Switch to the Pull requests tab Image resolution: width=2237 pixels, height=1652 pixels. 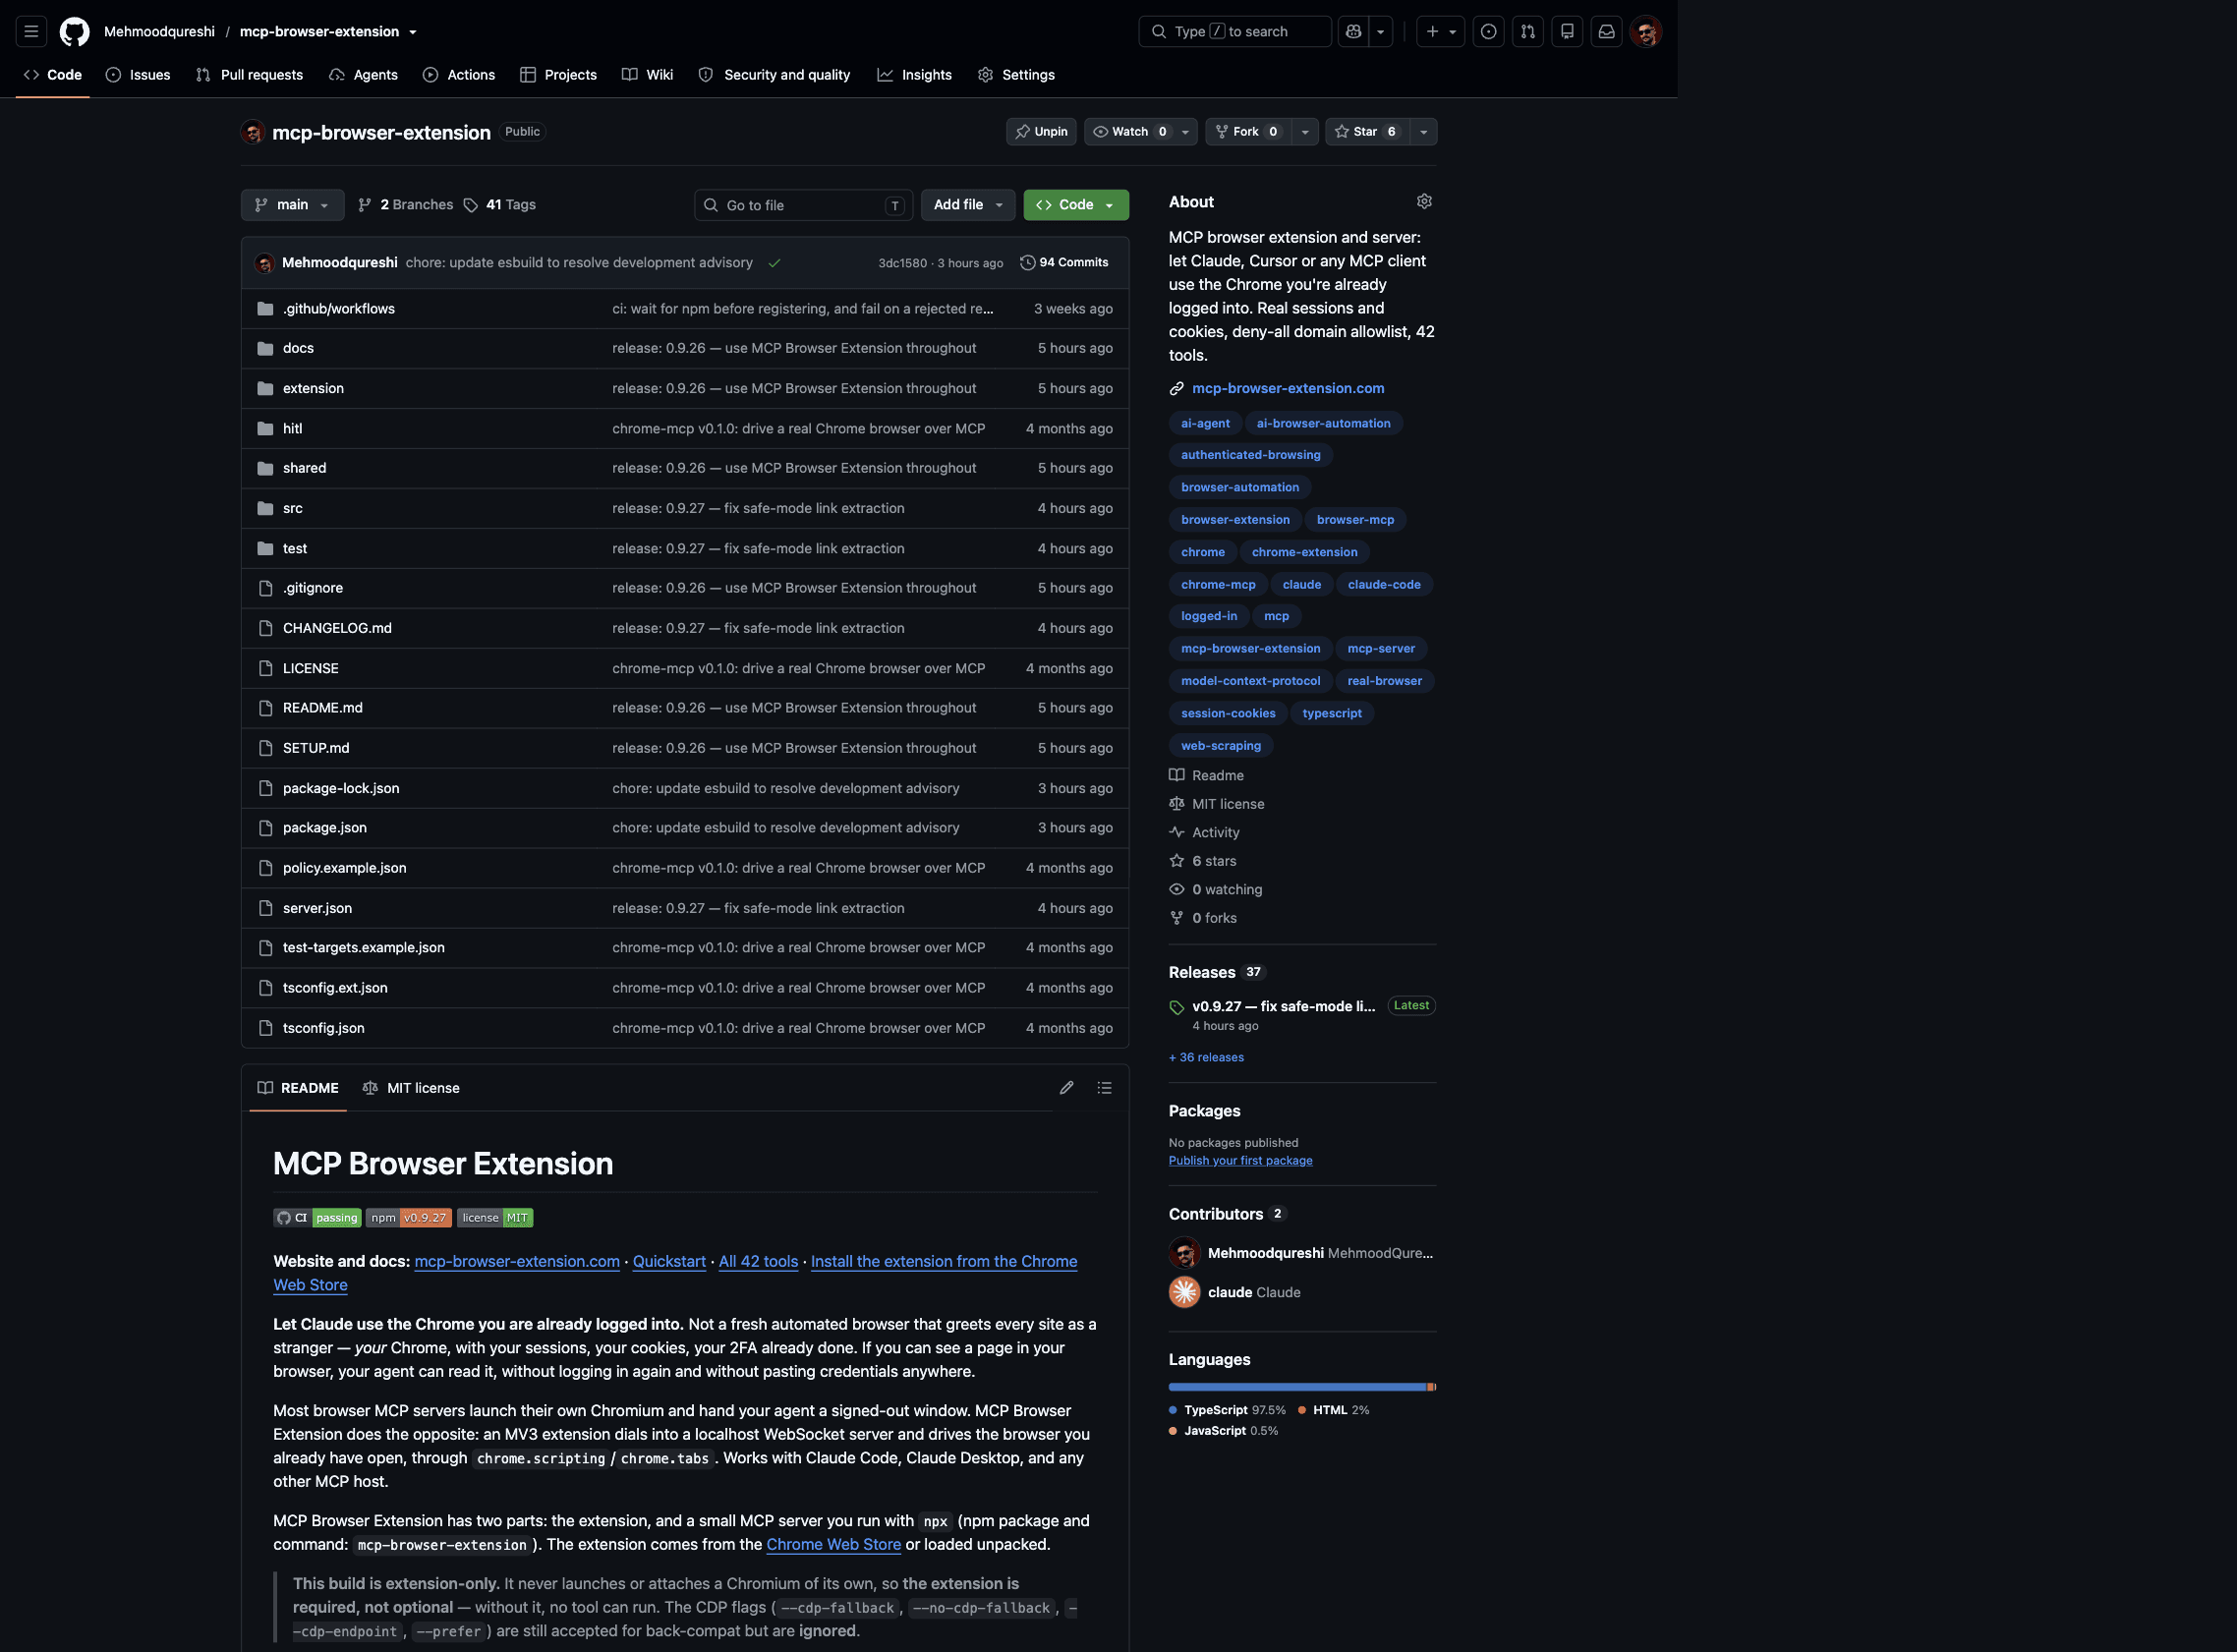click(249, 74)
